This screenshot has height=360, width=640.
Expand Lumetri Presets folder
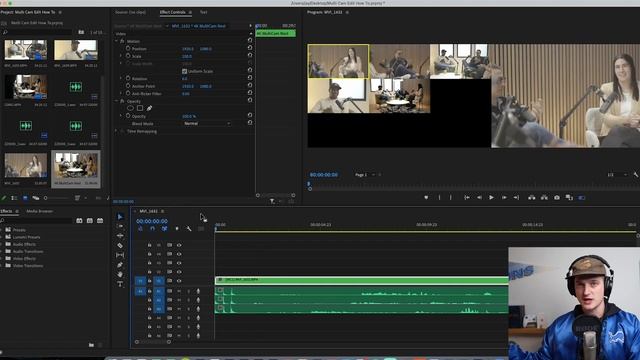(2, 237)
